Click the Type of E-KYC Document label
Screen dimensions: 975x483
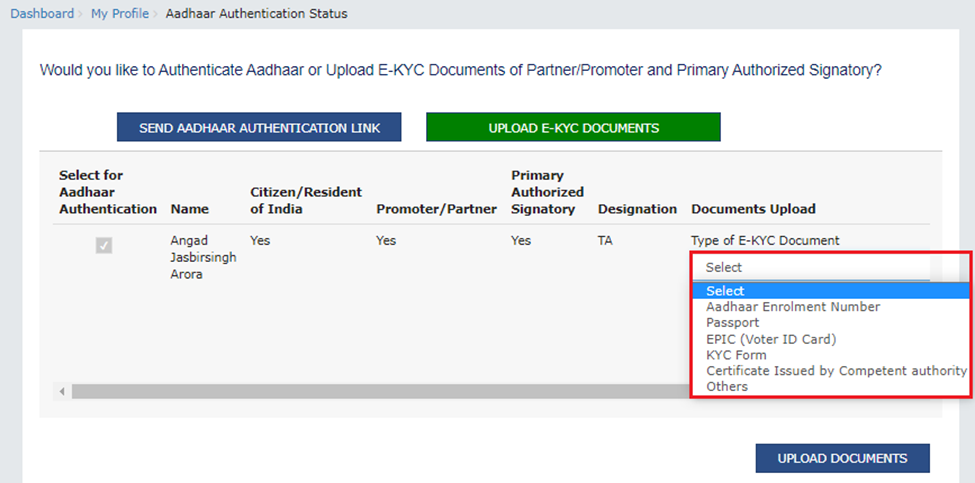765,241
